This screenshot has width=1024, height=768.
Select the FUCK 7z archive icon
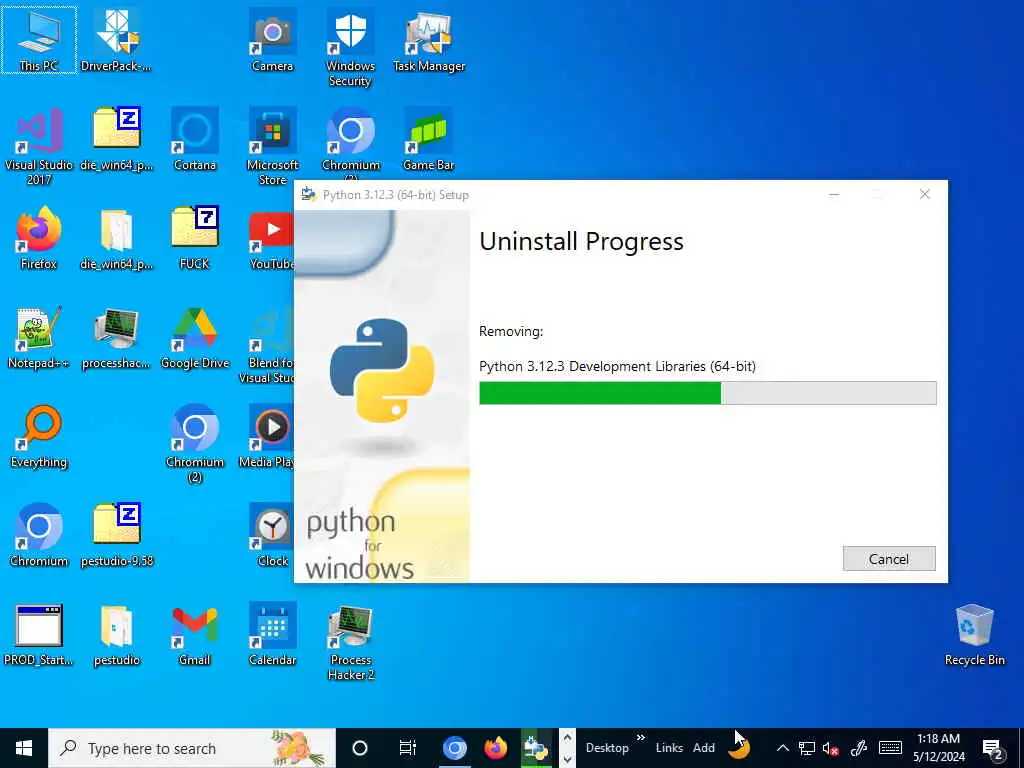(x=195, y=238)
